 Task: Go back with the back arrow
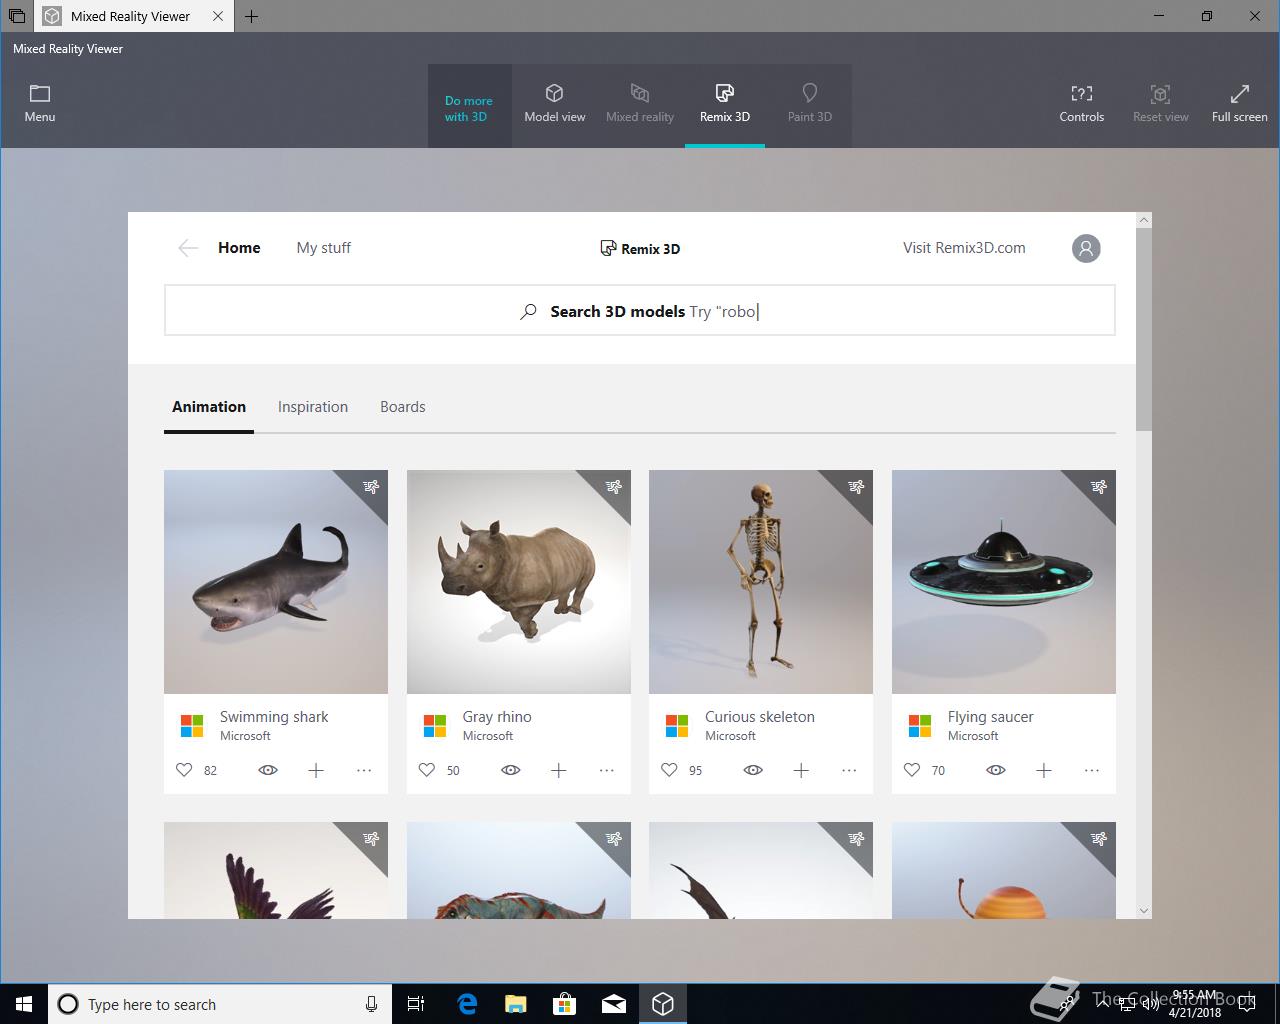(187, 248)
